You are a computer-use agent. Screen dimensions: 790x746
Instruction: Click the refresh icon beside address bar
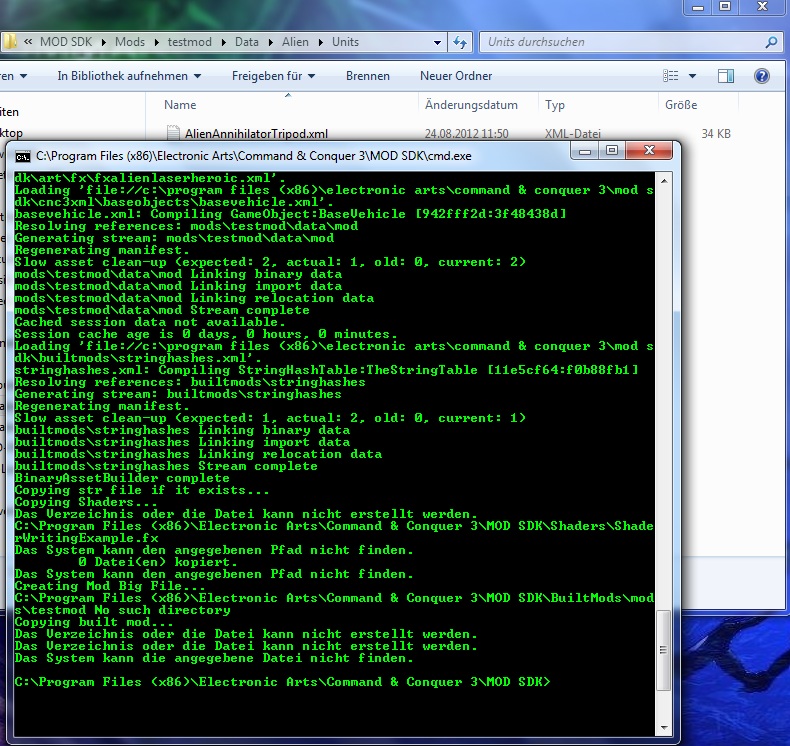[460, 43]
